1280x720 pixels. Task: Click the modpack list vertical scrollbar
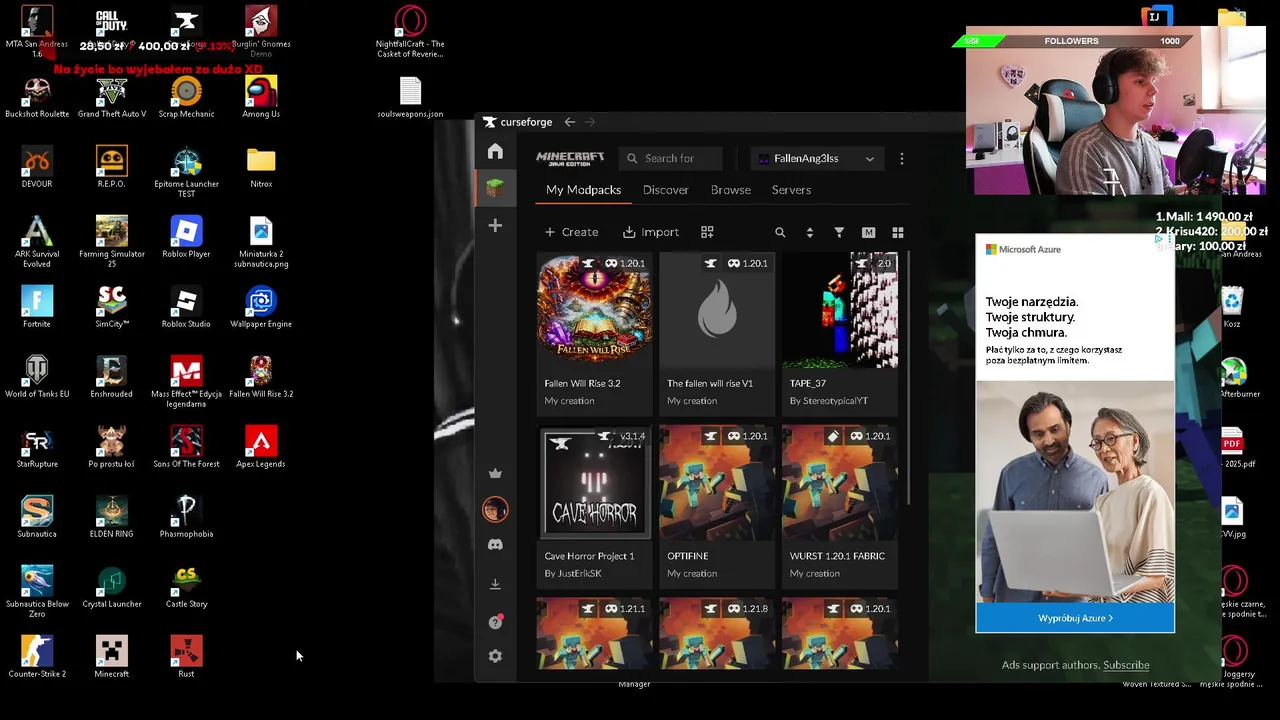(909, 378)
